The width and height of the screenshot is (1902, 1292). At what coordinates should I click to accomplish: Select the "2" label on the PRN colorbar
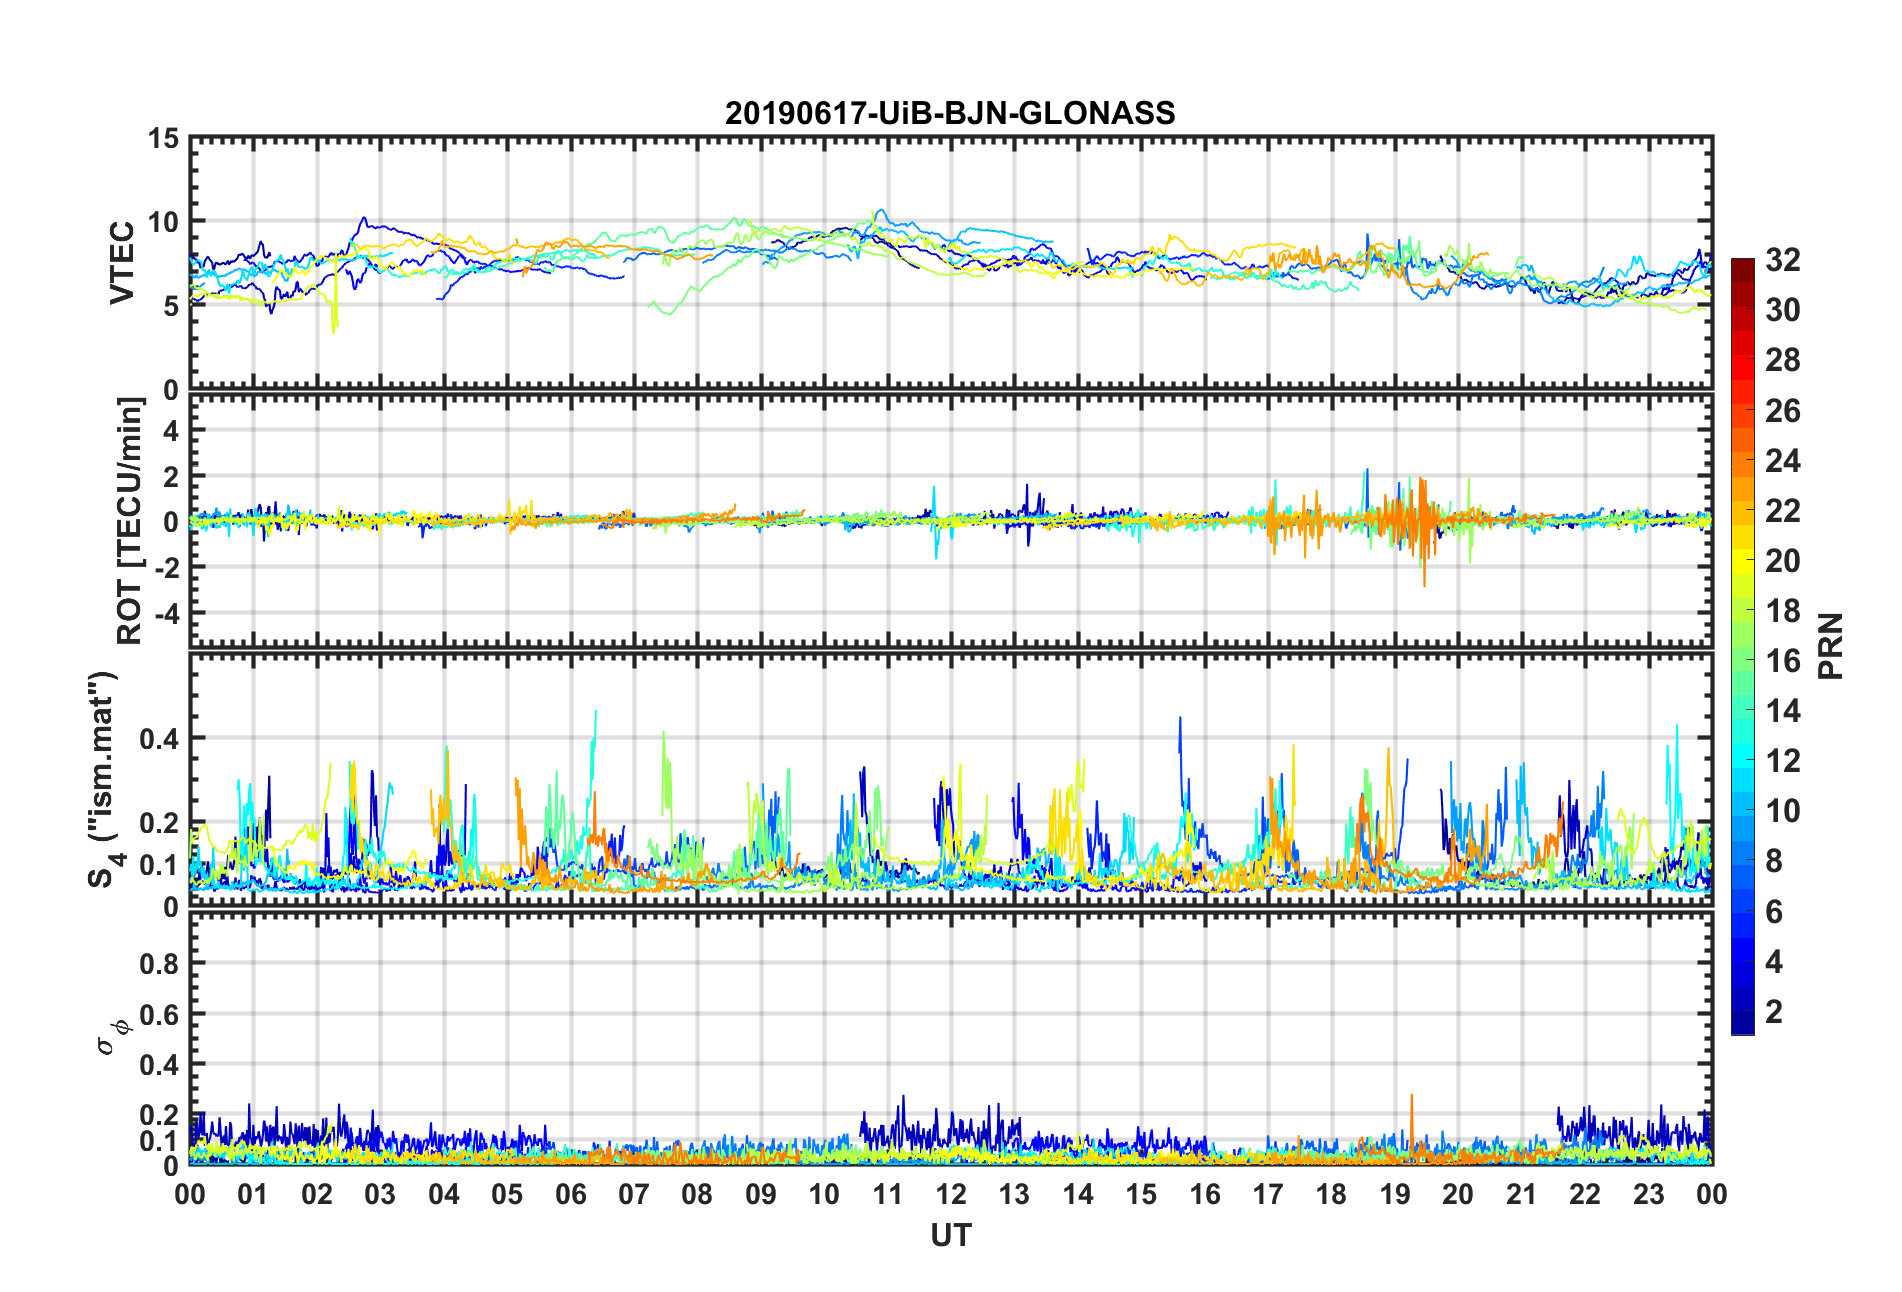point(1774,1011)
